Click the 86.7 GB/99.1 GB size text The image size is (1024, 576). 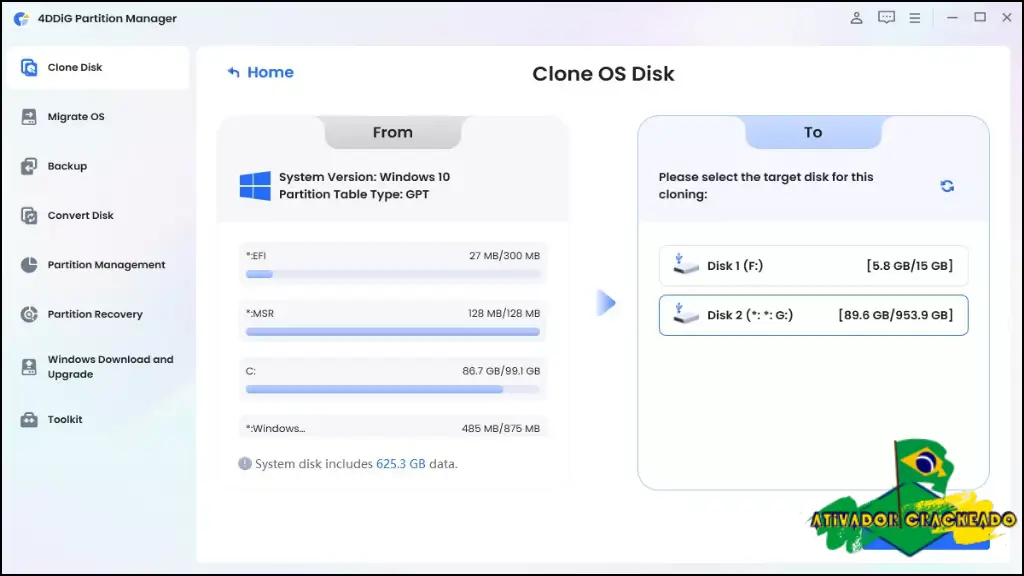point(501,371)
